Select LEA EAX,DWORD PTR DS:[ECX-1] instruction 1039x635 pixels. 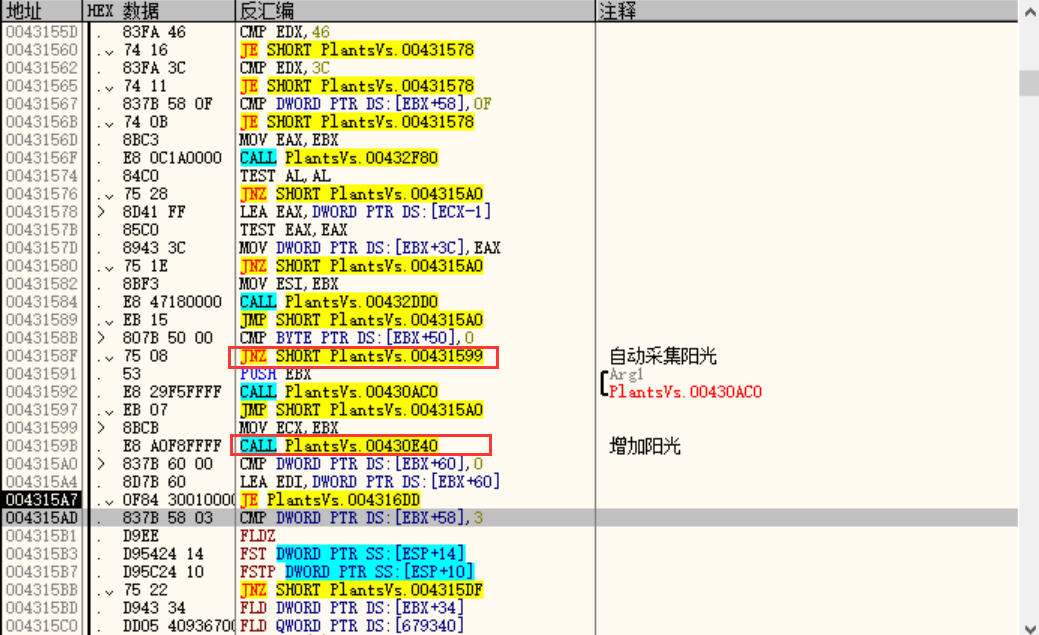[365, 211]
